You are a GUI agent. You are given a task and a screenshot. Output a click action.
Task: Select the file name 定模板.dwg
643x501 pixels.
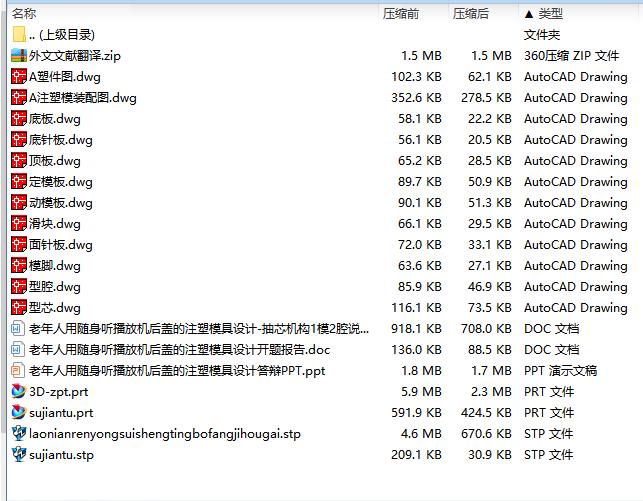pos(61,182)
